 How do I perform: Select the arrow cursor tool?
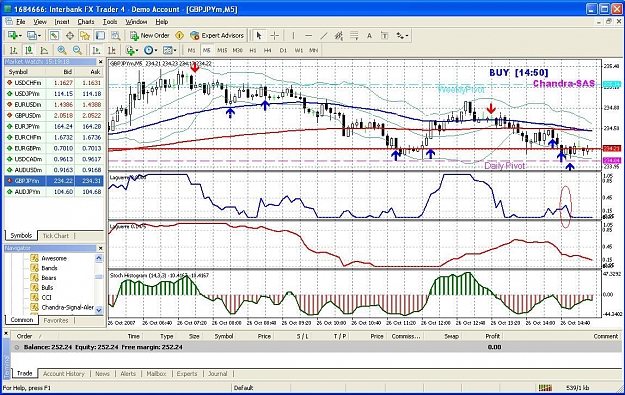pyautogui.click(x=259, y=35)
